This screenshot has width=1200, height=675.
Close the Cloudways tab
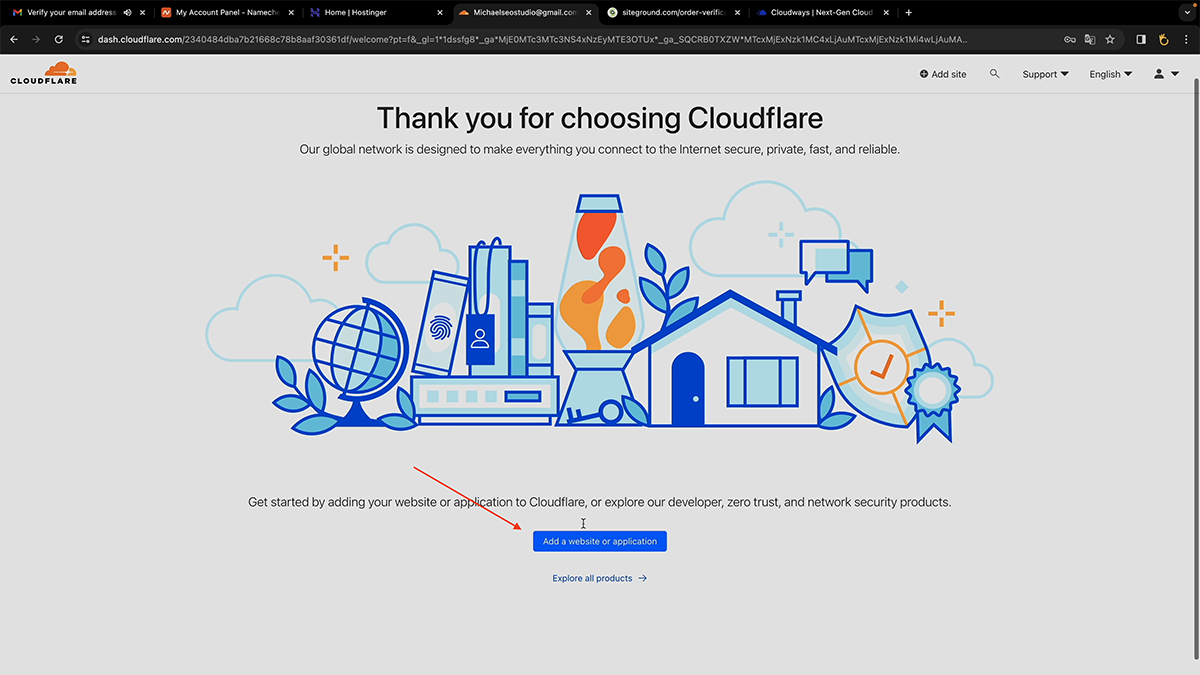(887, 13)
